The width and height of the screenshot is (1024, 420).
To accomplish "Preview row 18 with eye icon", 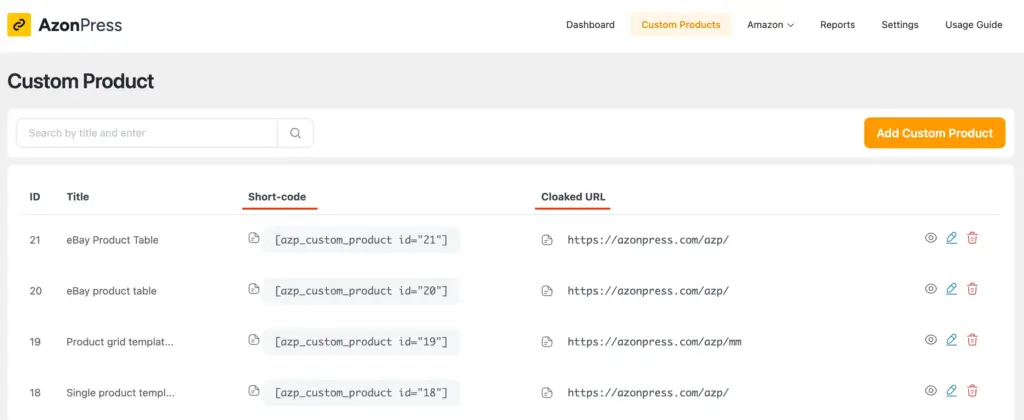I will pos(931,391).
